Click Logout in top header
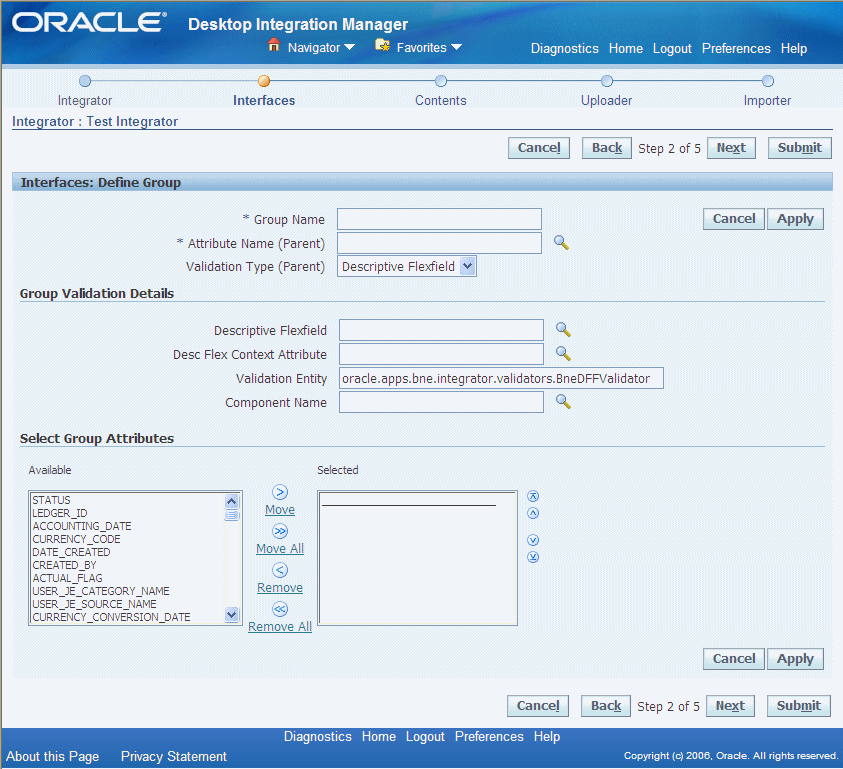 (672, 48)
